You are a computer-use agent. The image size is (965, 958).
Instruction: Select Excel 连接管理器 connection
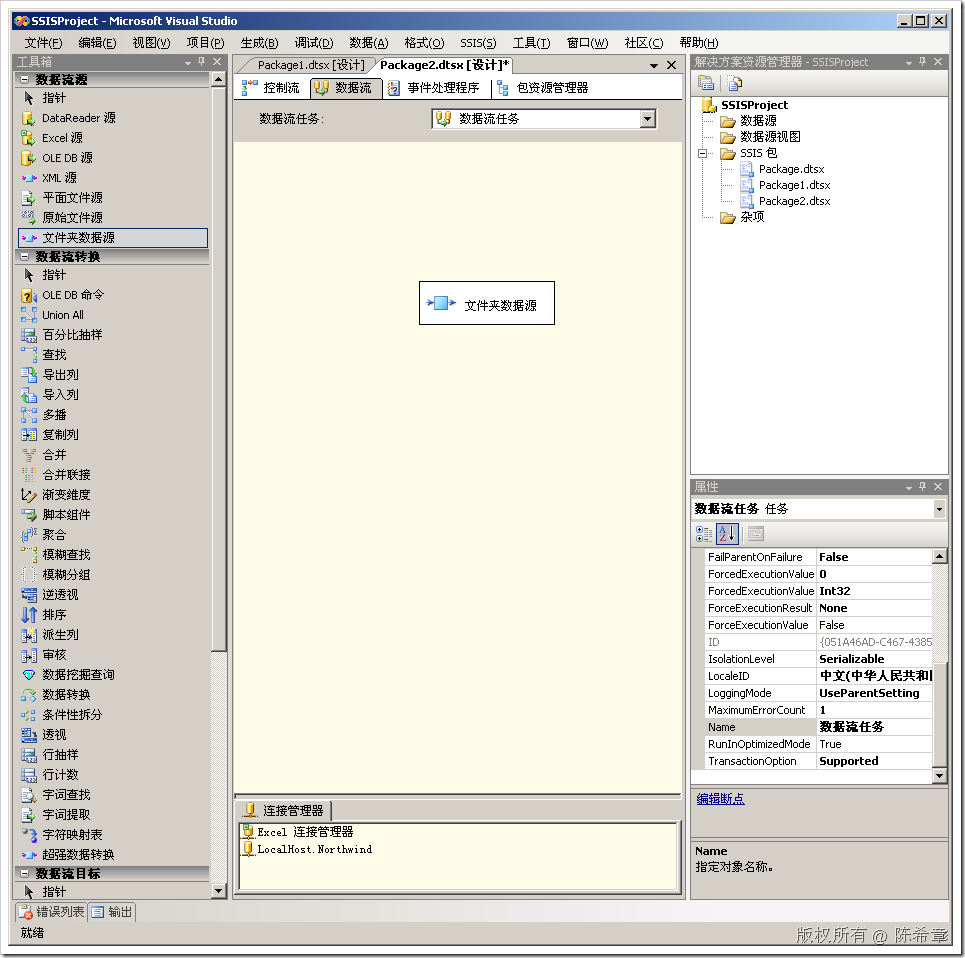(298, 832)
